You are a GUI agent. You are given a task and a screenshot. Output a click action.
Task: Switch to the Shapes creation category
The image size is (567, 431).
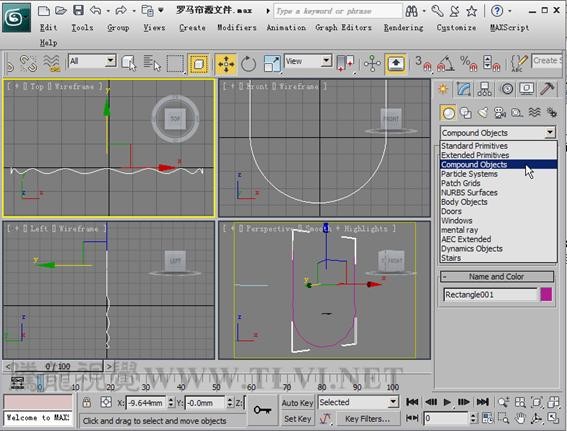tap(465, 113)
